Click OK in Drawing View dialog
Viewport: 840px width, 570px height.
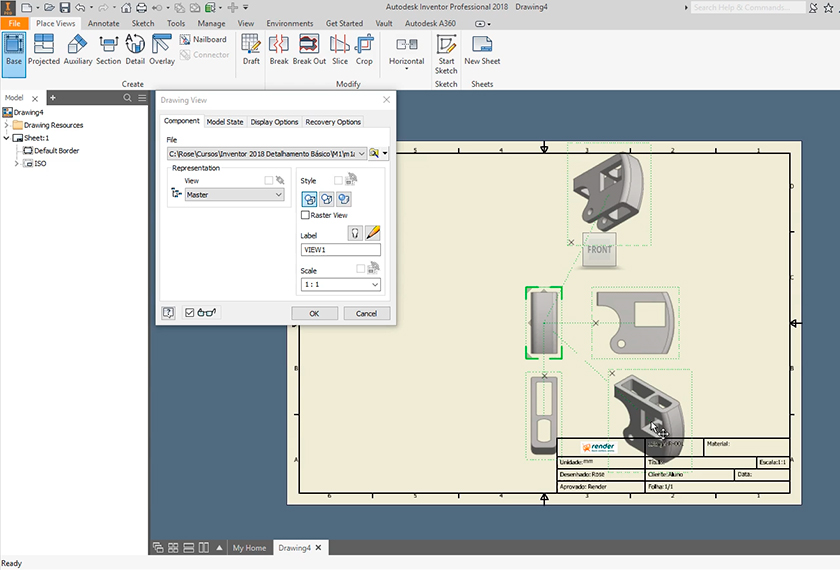[x=314, y=313]
